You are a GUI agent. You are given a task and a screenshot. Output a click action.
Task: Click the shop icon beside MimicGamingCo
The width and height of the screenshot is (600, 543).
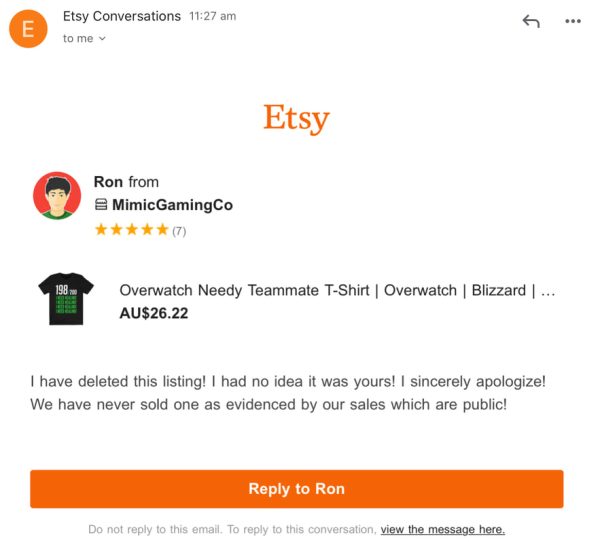tap(101, 204)
